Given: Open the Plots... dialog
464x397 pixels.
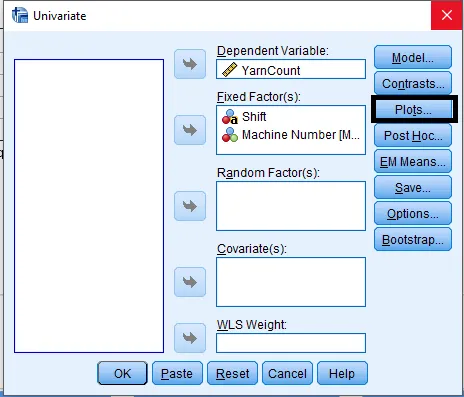Looking at the screenshot, I should coord(413,109).
